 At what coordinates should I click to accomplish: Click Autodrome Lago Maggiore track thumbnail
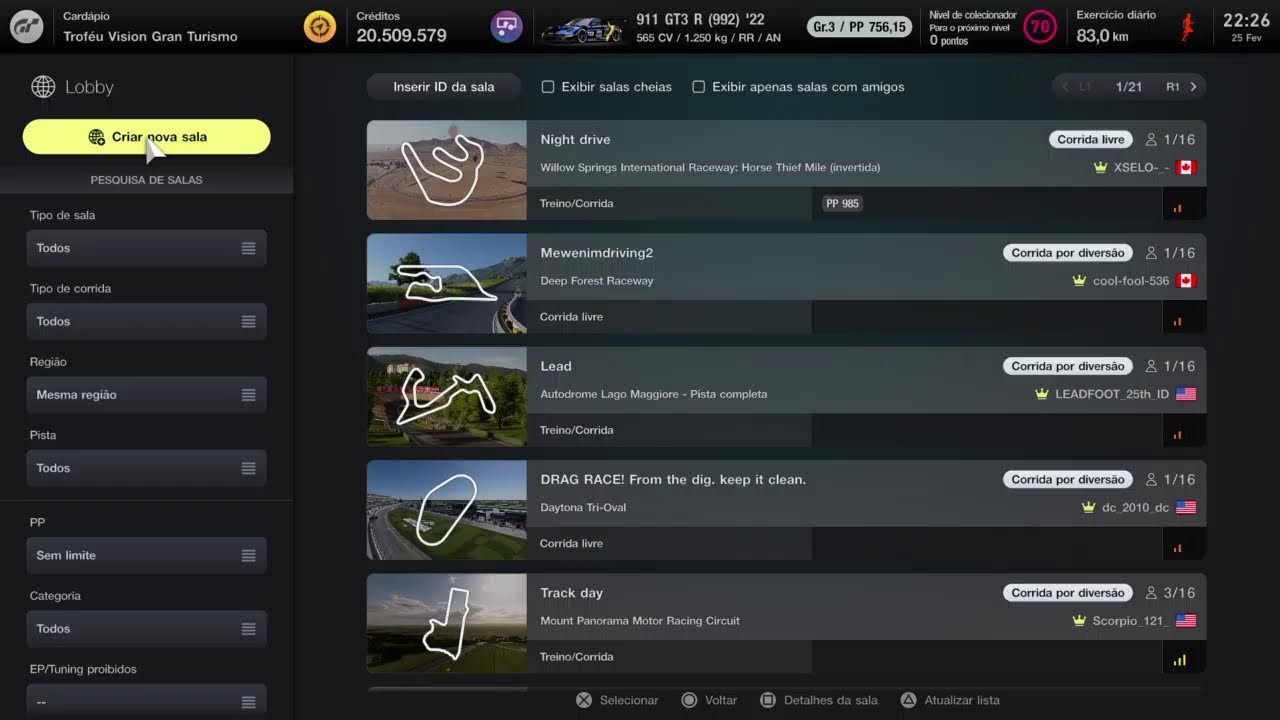(447, 396)
